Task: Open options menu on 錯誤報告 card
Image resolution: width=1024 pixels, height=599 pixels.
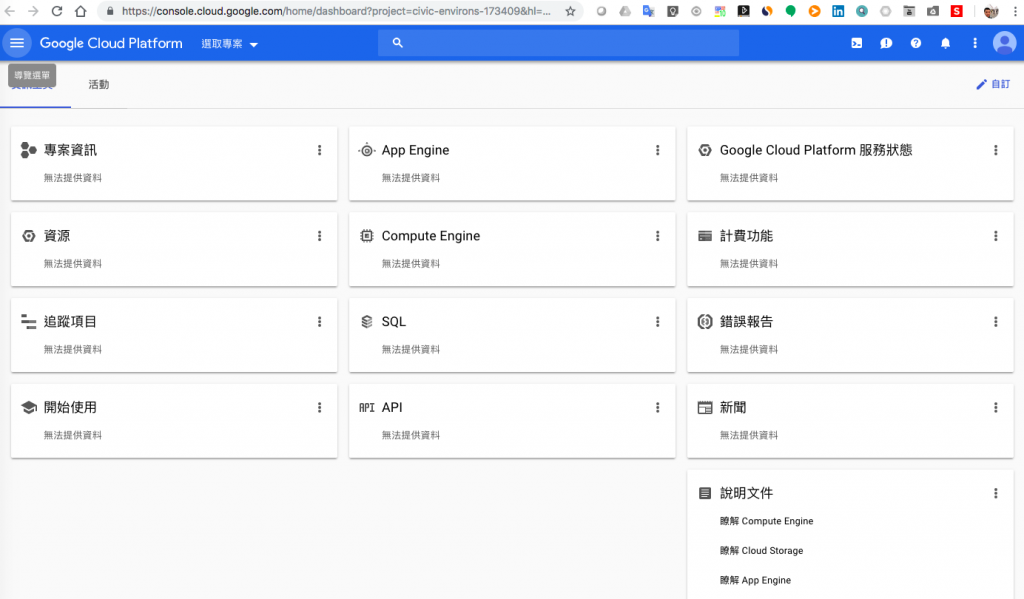Action: point(996,321)
